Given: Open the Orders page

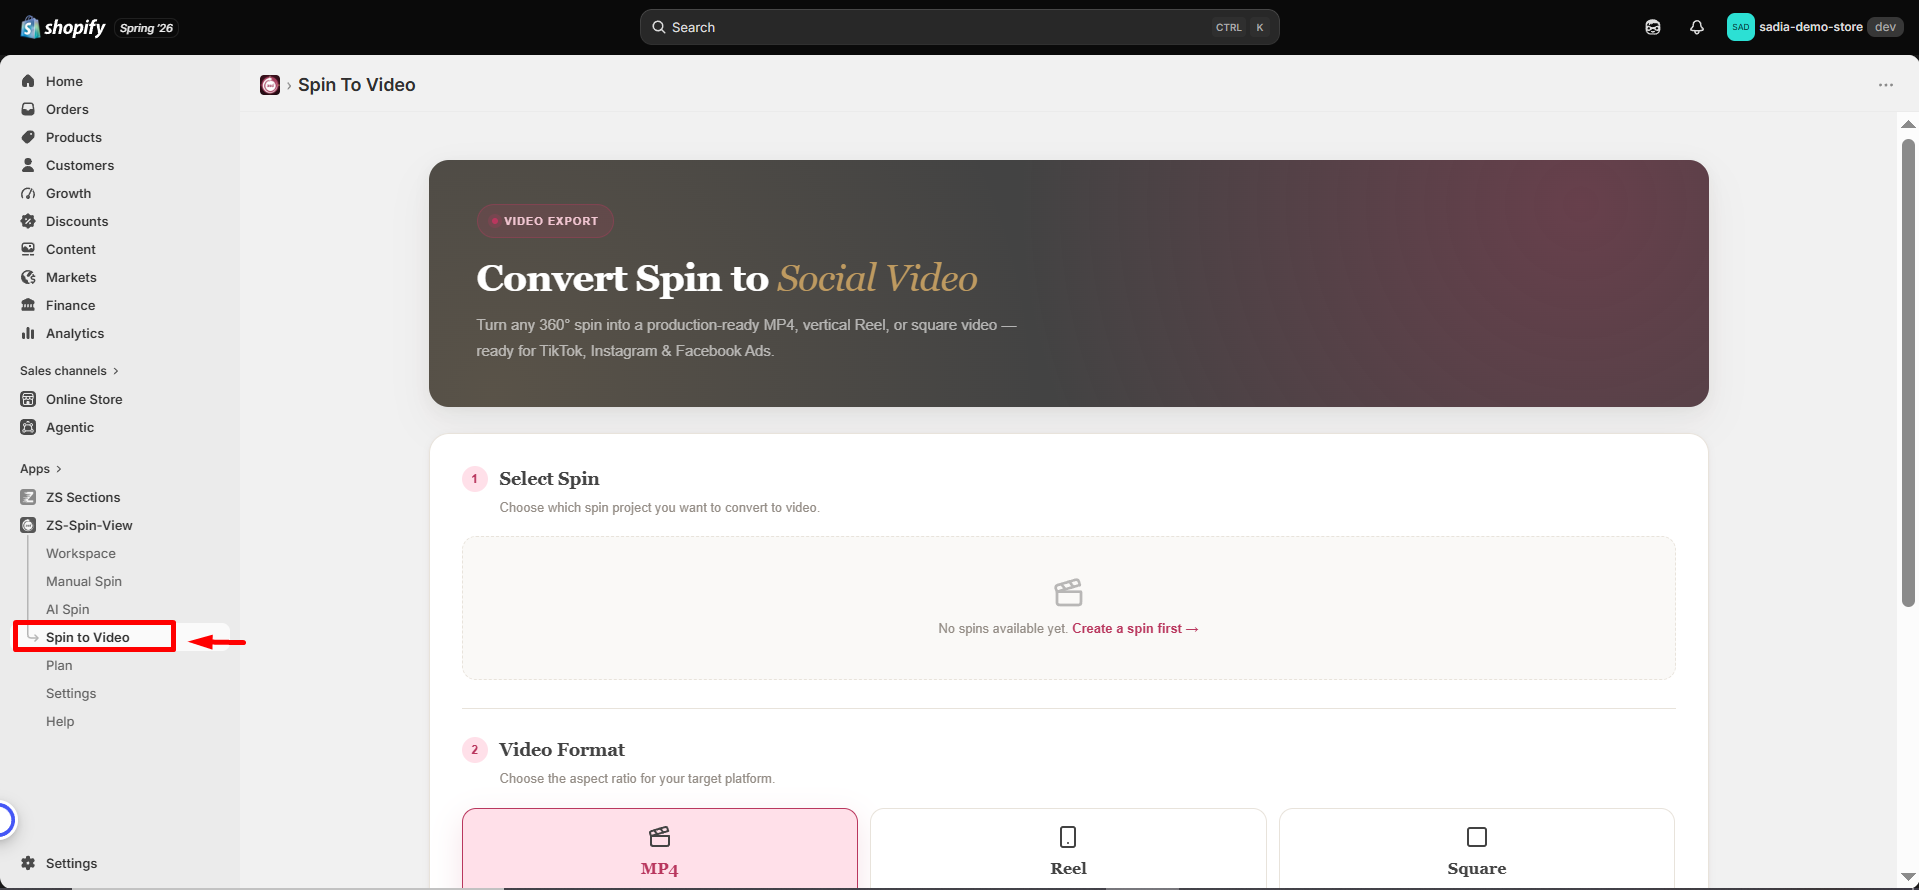Looking at the screenshot, I should [67, 109].
